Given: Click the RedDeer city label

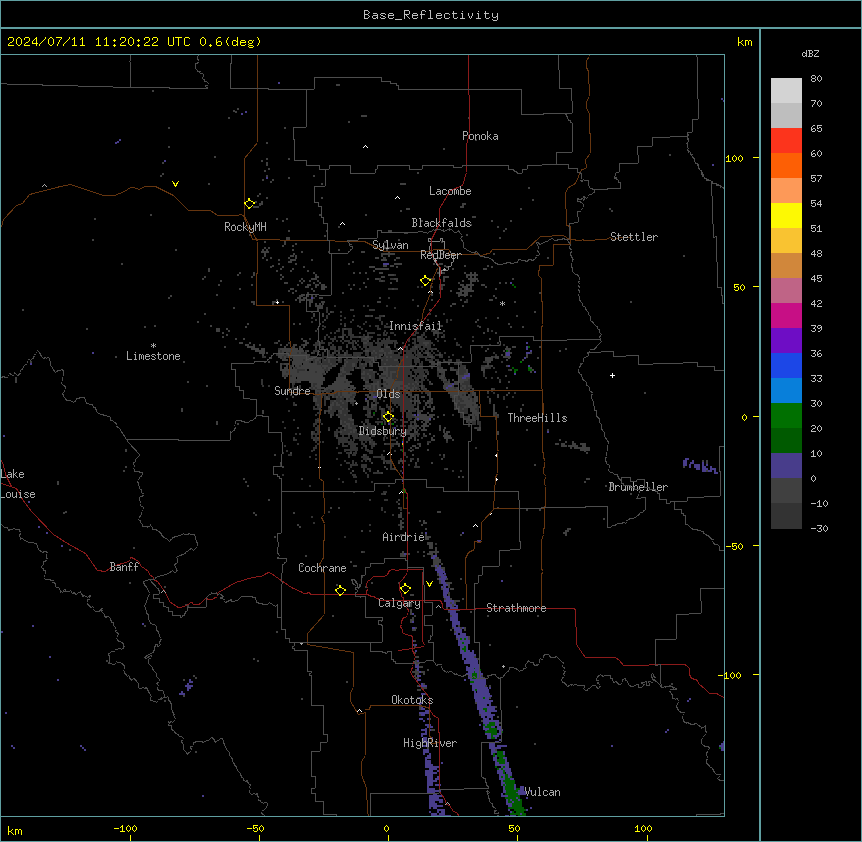Looking at the screenshot, I should point(440,255).
